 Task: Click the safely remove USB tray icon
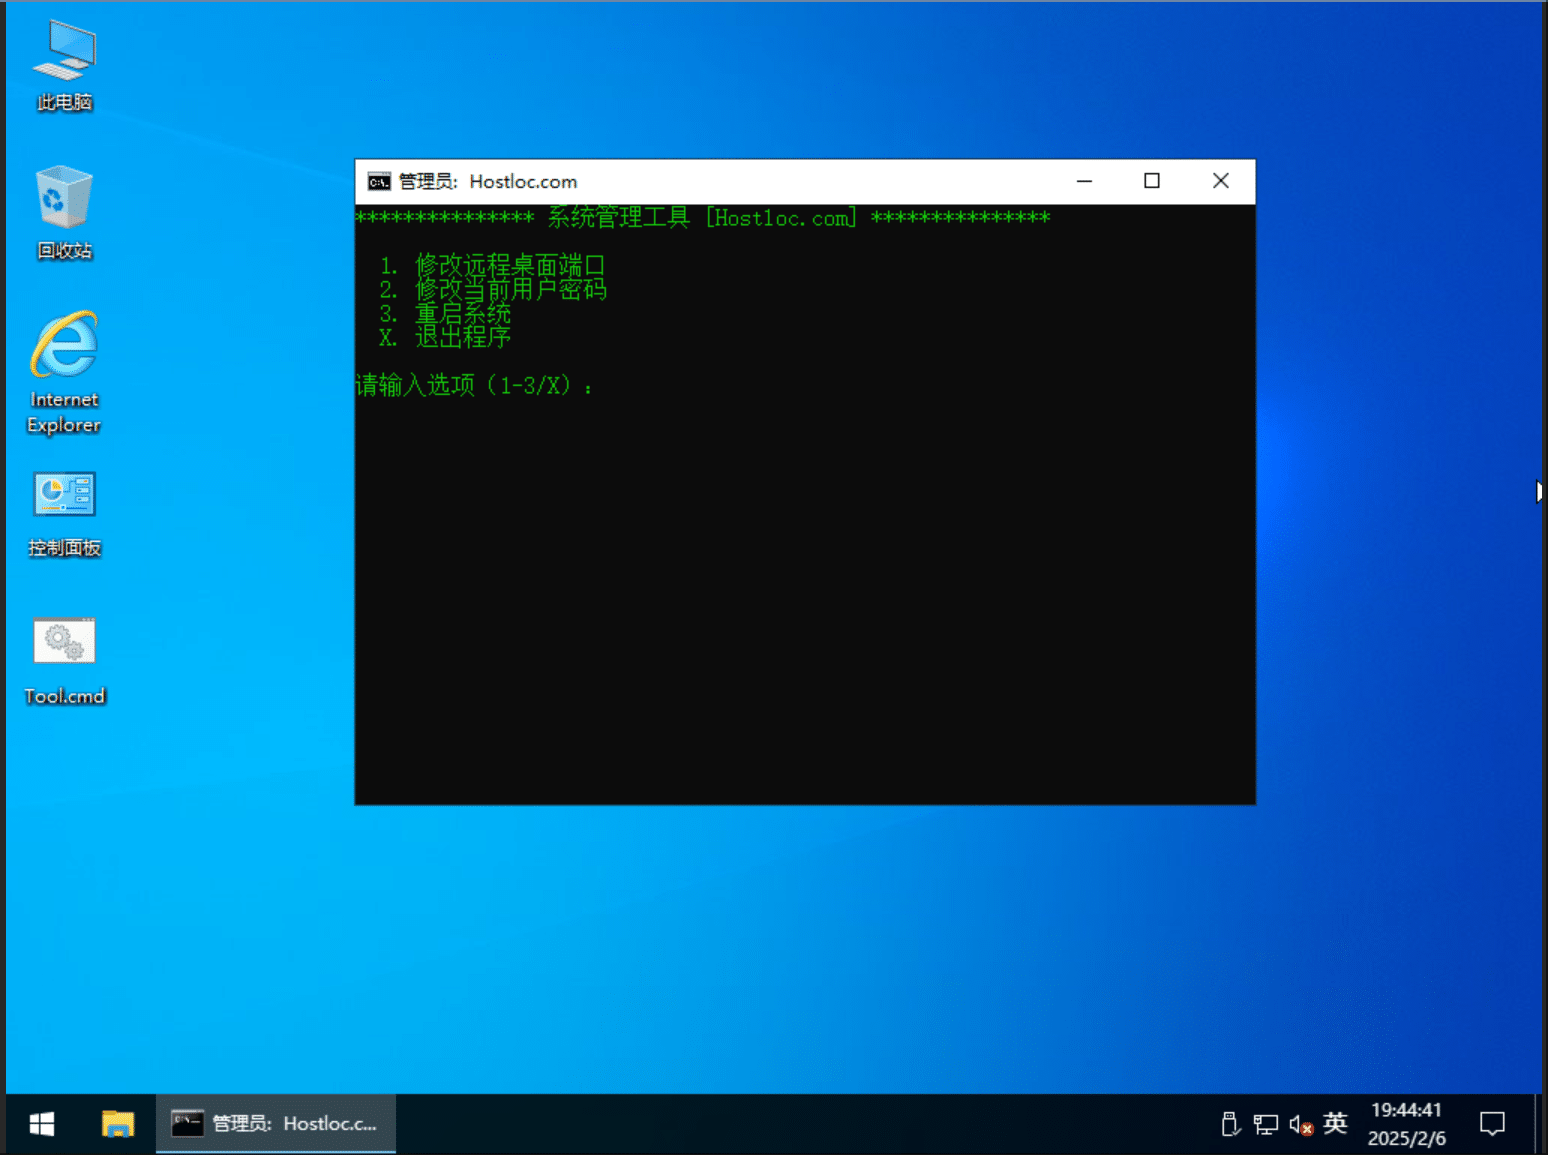(x=1229, y=1123)
